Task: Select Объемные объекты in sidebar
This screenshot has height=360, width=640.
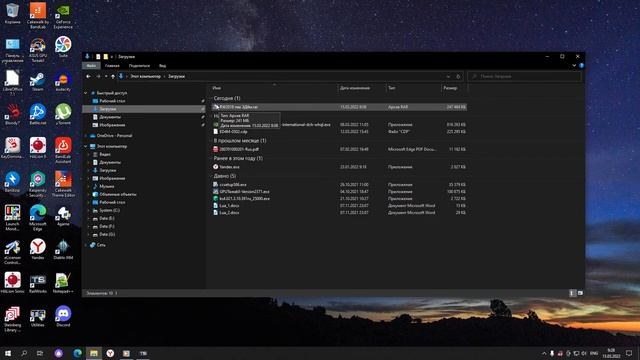Action: pyautogui.click(x=118, y=194)
